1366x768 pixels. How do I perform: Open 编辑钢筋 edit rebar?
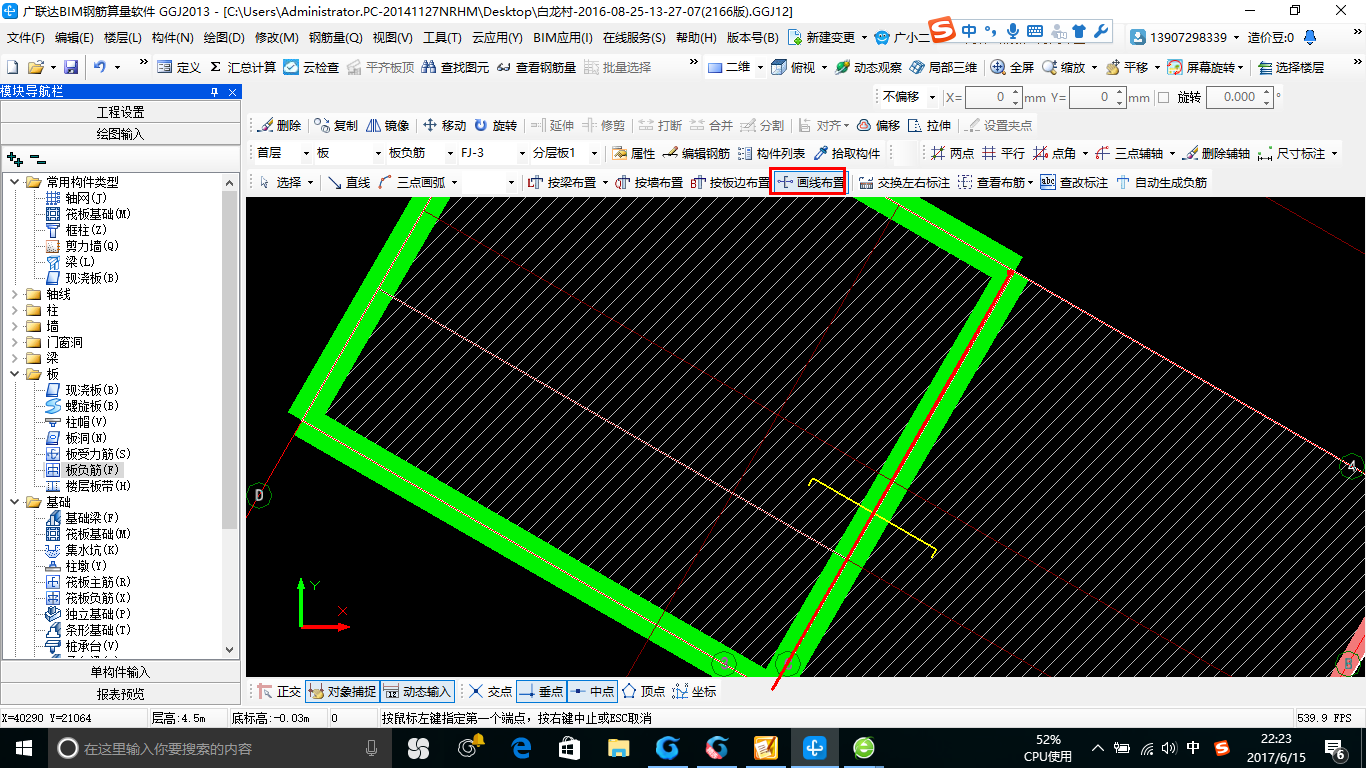(696, 153)
